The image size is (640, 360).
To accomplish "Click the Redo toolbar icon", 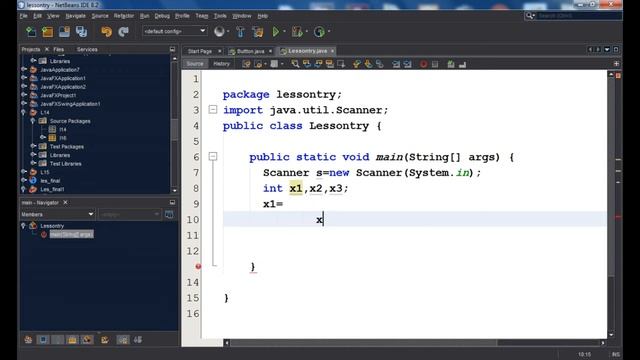I will pyautogui.click(x=123, y=31).
